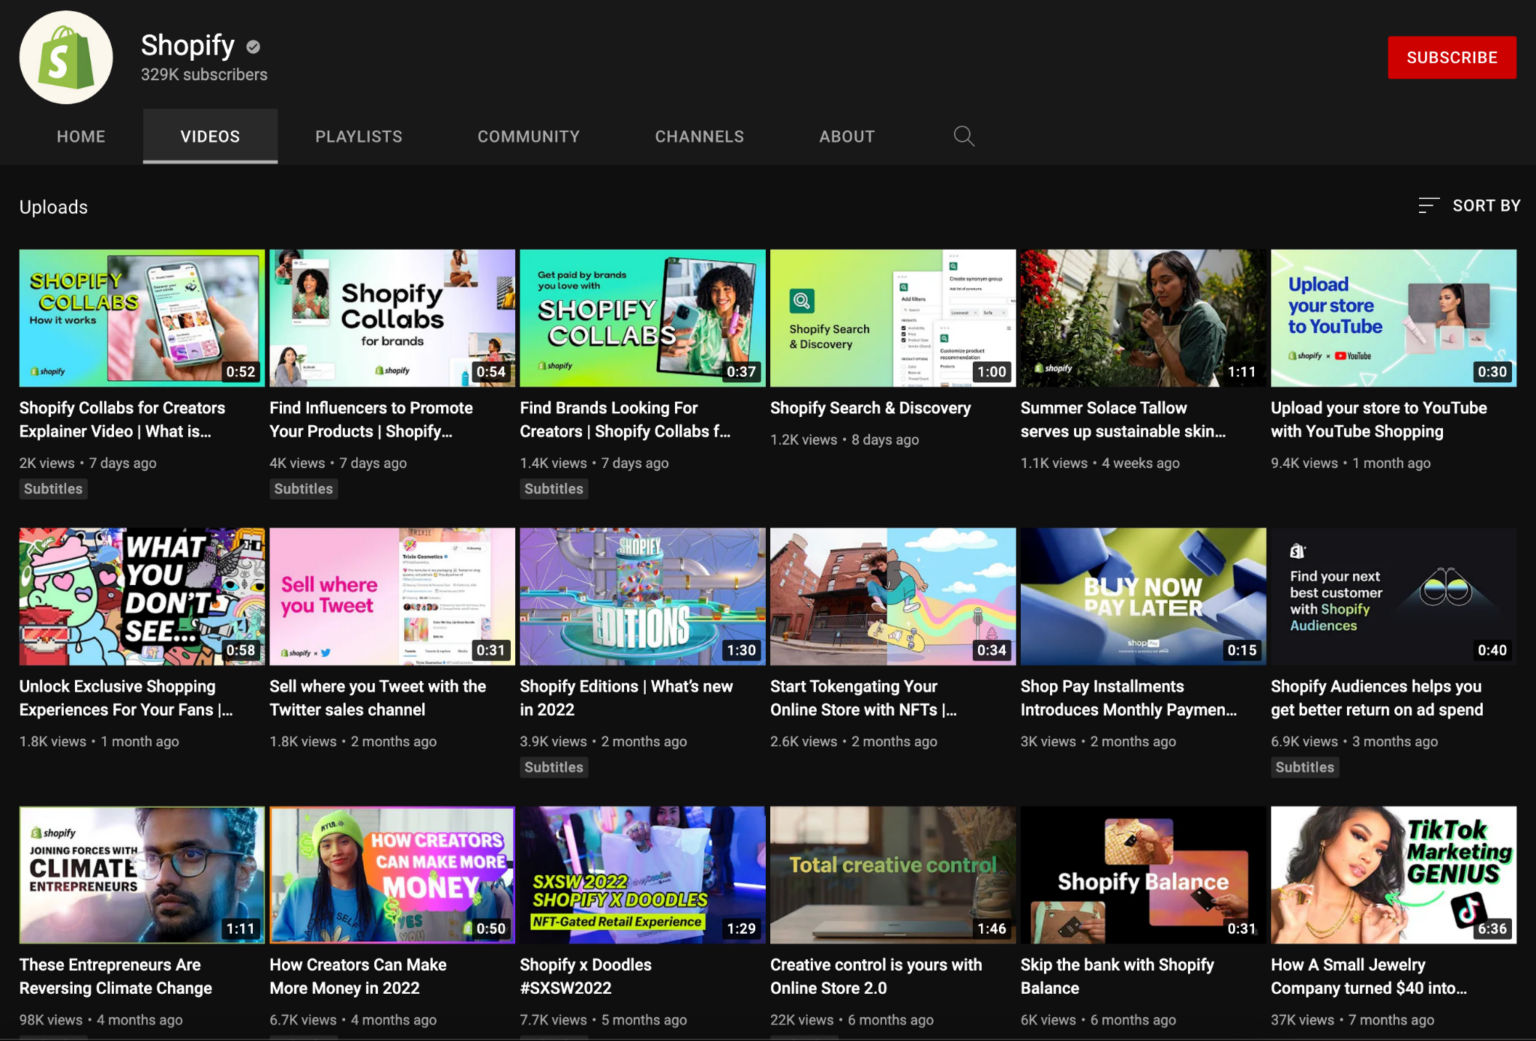This screenshot has width=1536, height=1041.
Task: Open the Sort By dropdown
Action: (x=1485, y=205)
